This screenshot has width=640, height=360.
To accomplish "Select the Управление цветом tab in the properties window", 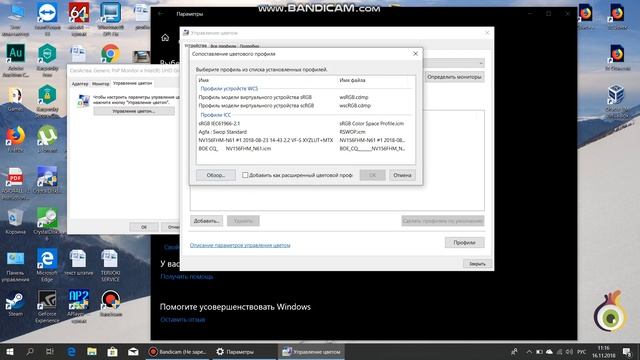I will 132,83.
